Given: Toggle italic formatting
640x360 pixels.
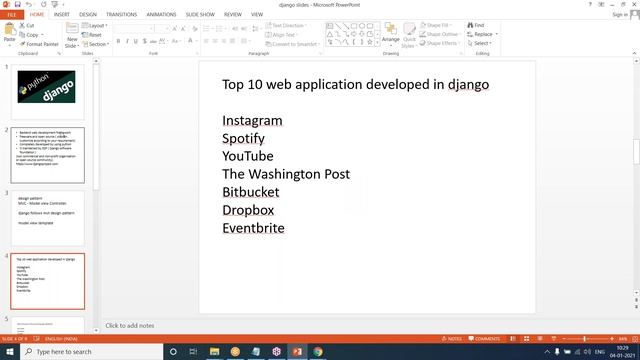Looking at the screenshot, I should pyautogui.click(x=127, y=41).
